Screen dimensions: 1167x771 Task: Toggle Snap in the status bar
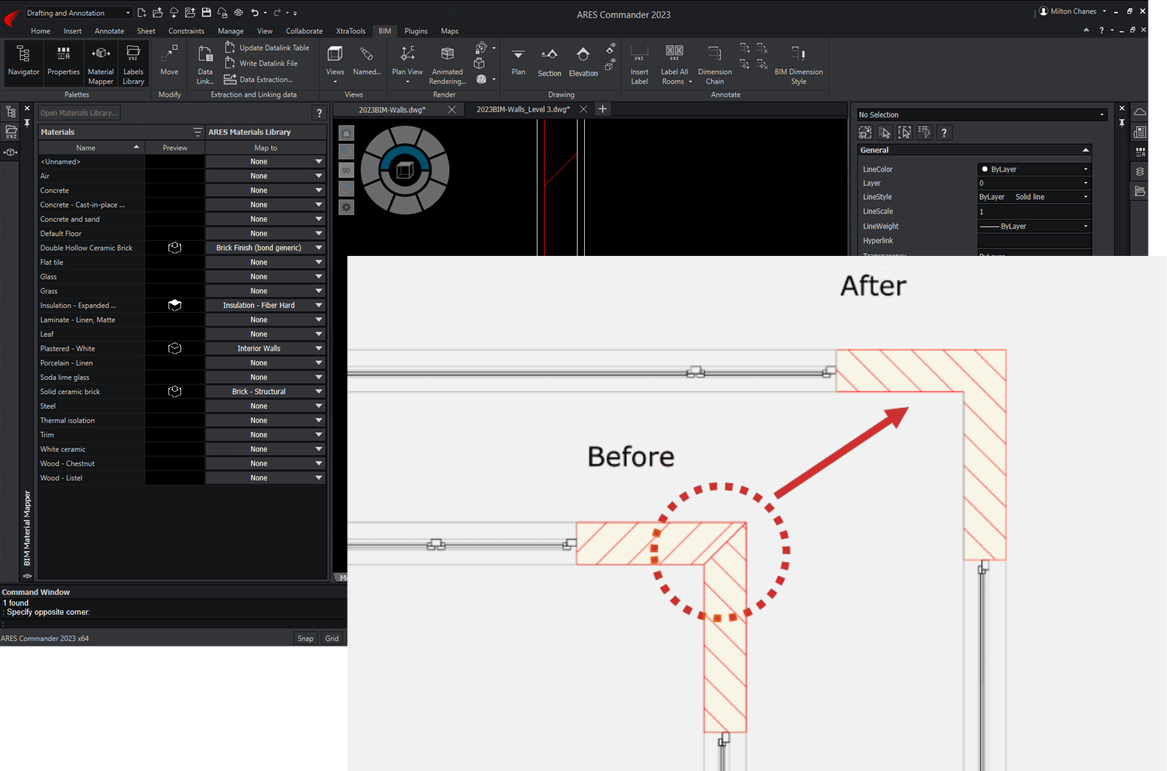(305, 639)
